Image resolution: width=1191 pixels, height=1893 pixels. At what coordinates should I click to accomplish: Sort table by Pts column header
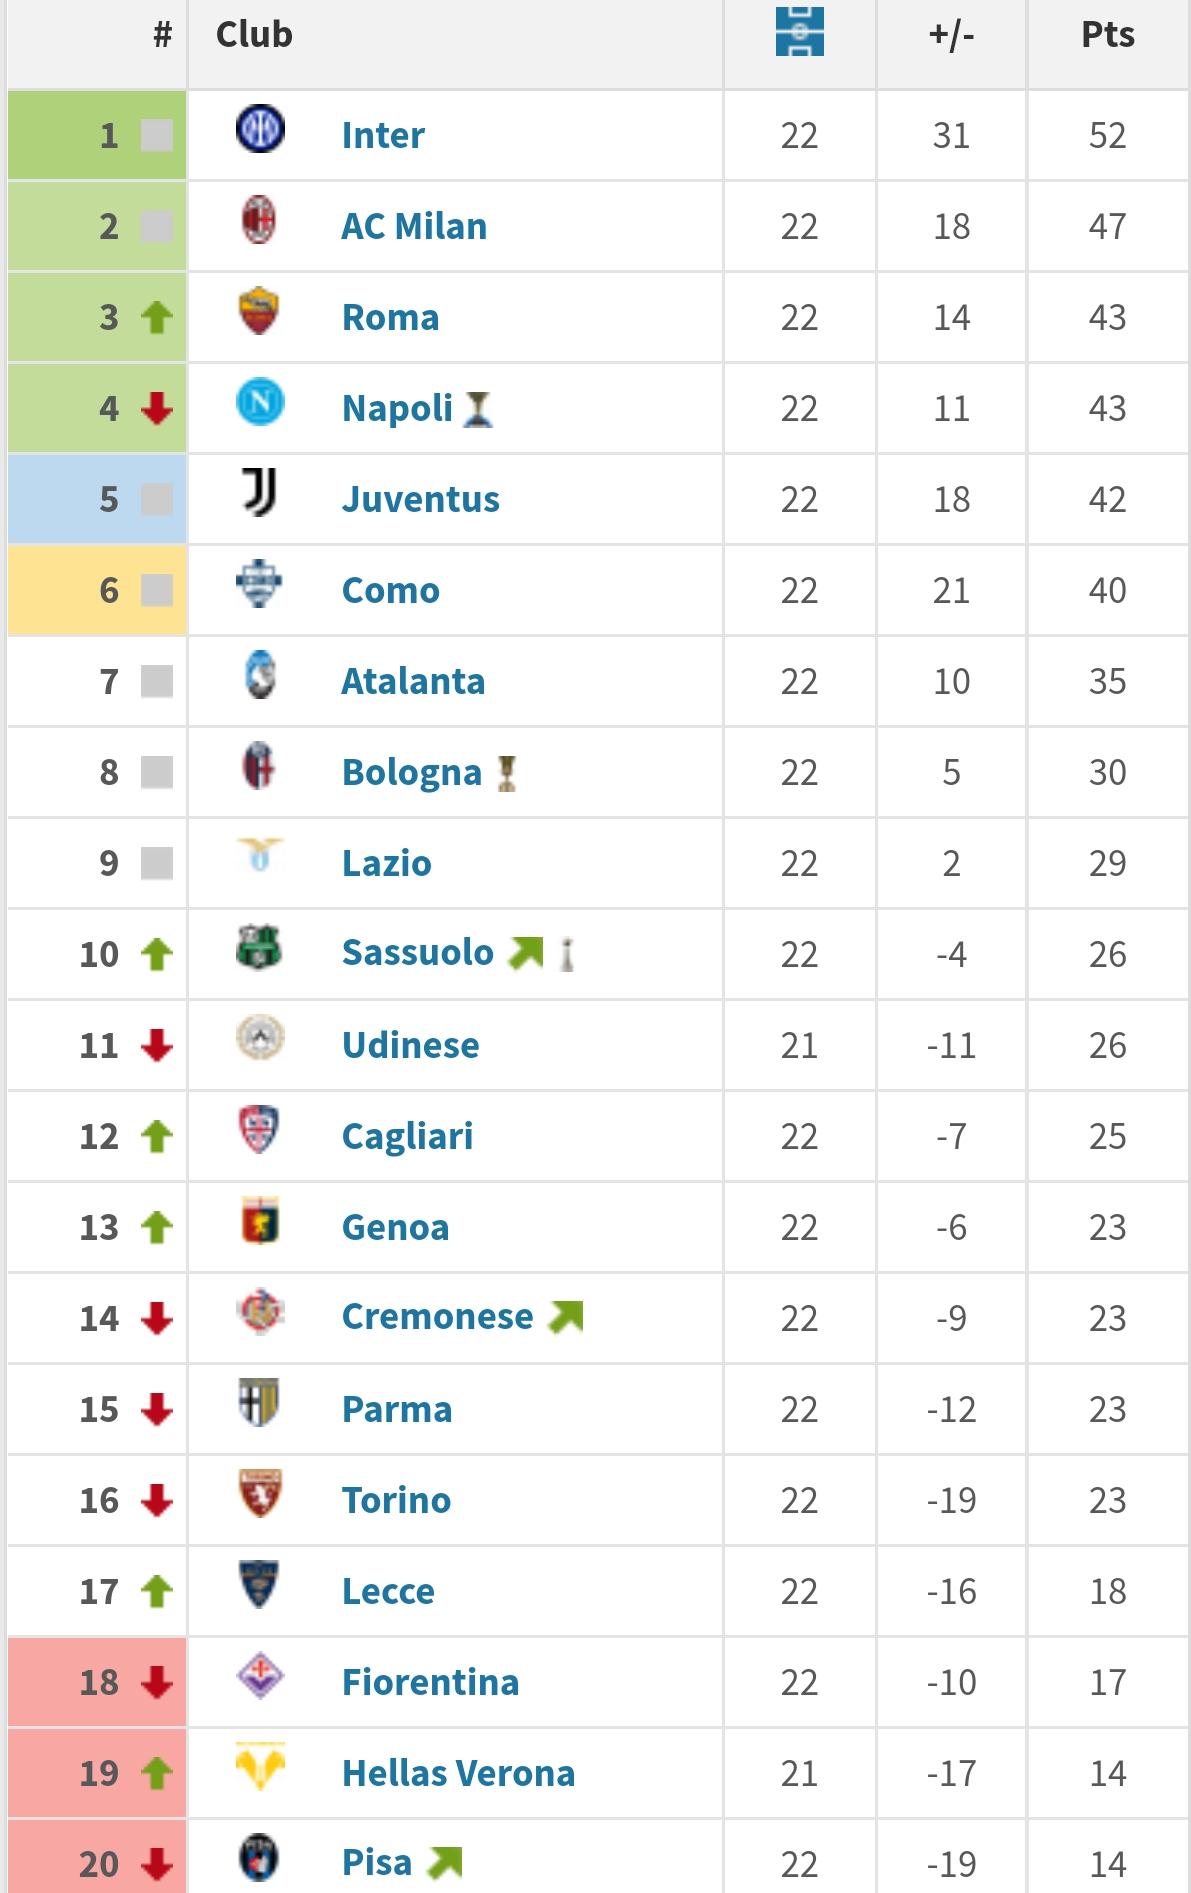1107,35
